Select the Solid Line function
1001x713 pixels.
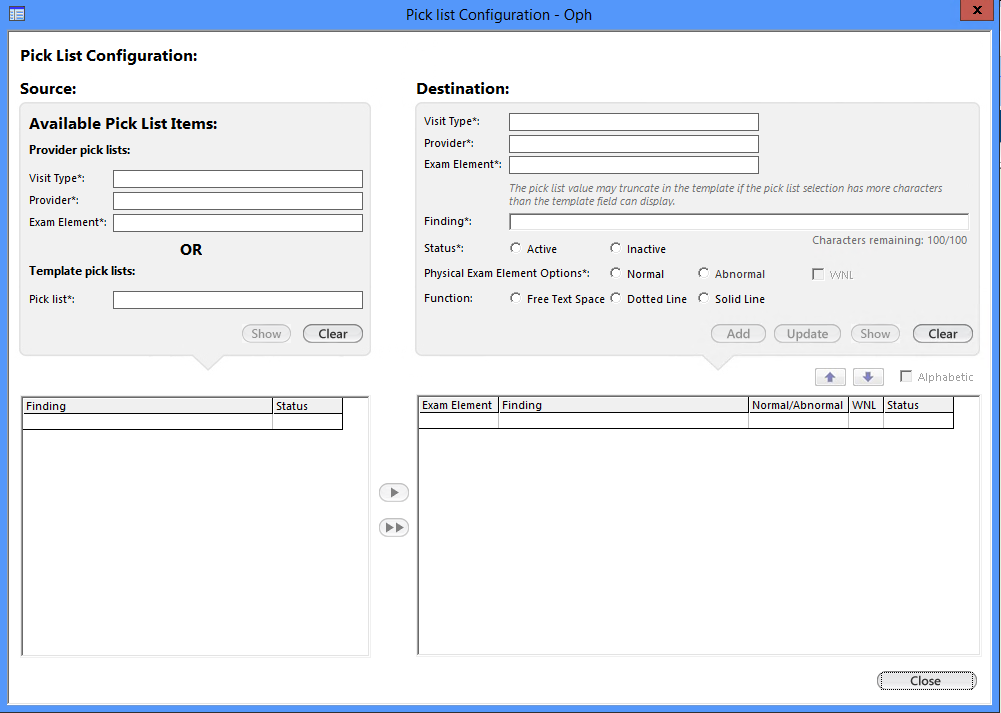pos(704,298)
